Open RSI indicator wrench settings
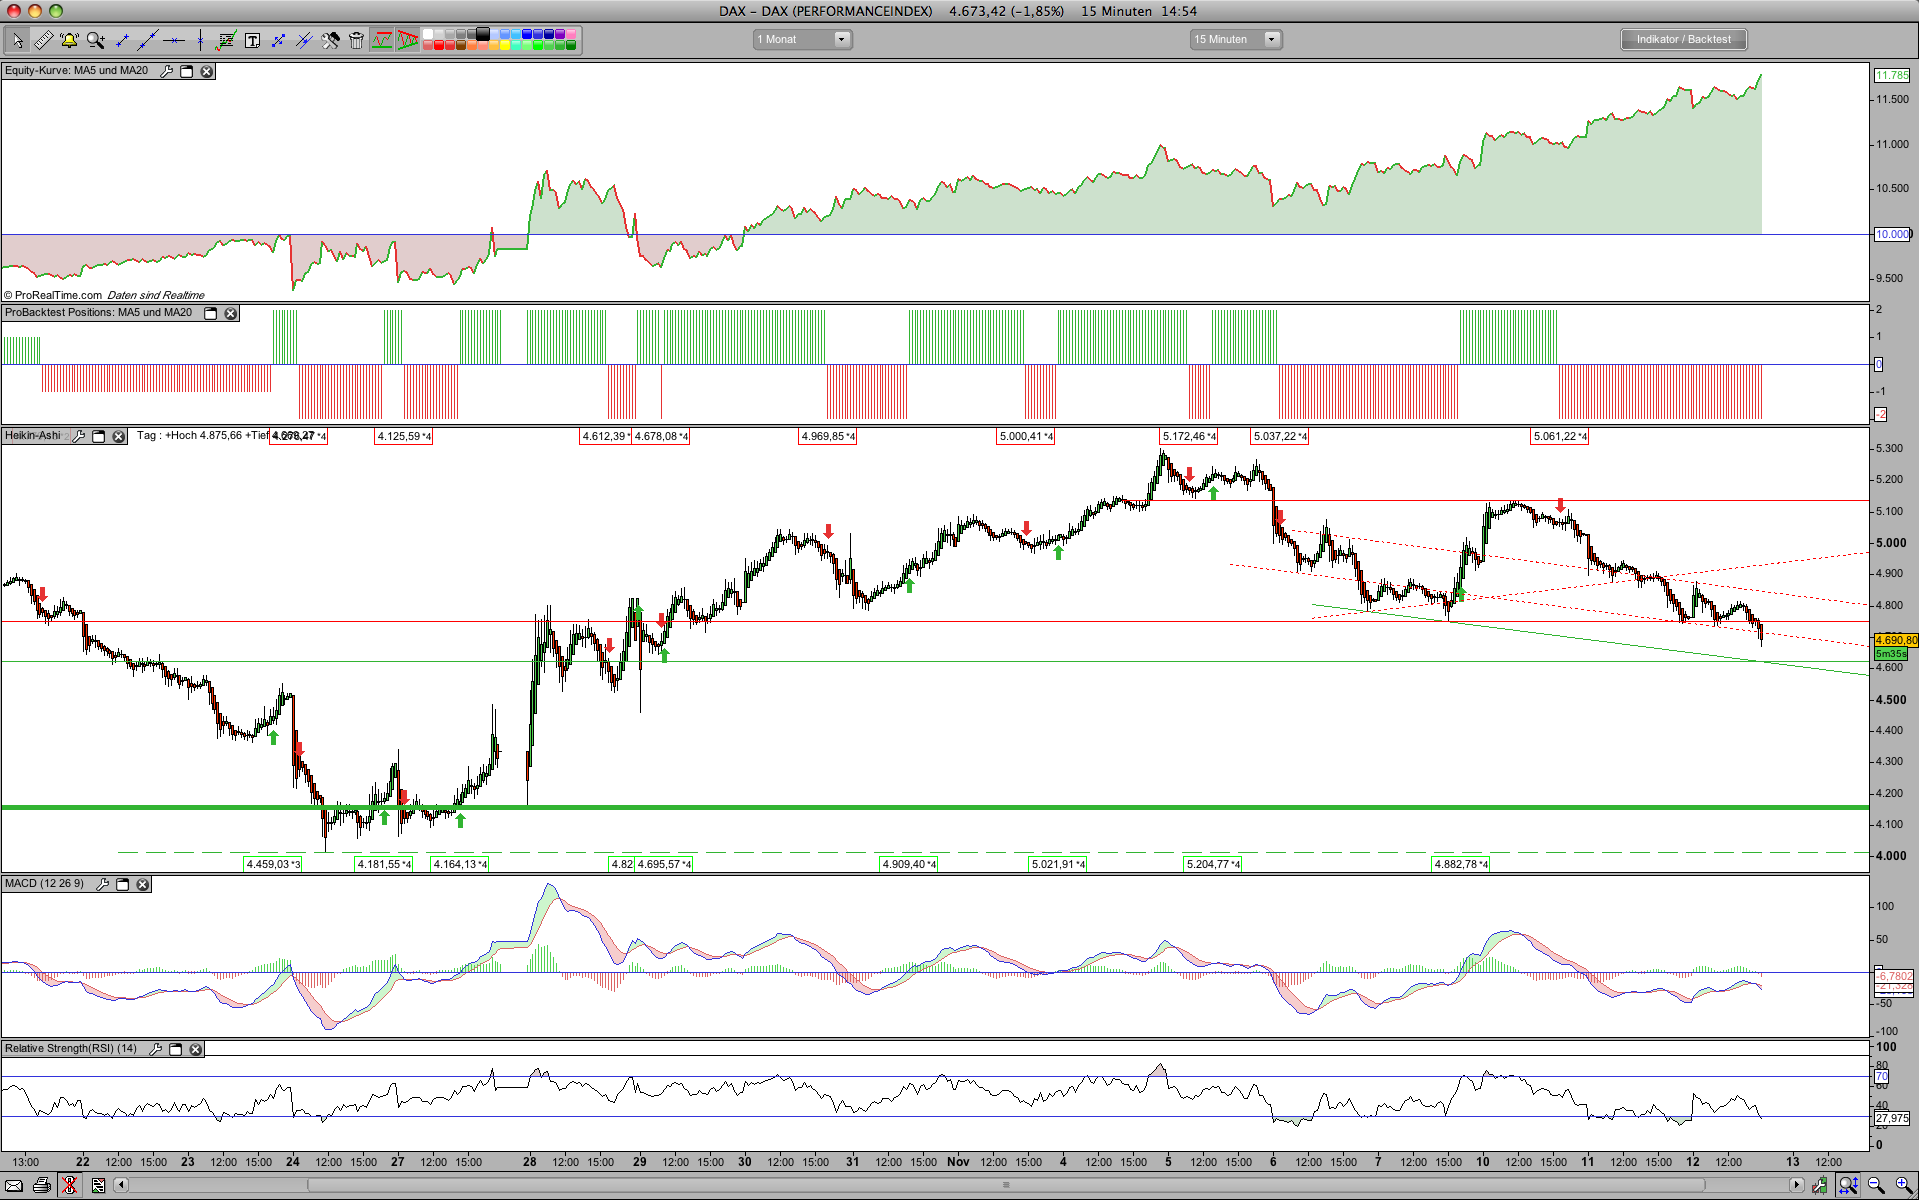The width and height of the screenshot is (1919, 1200). click(x=155, y=1049)
